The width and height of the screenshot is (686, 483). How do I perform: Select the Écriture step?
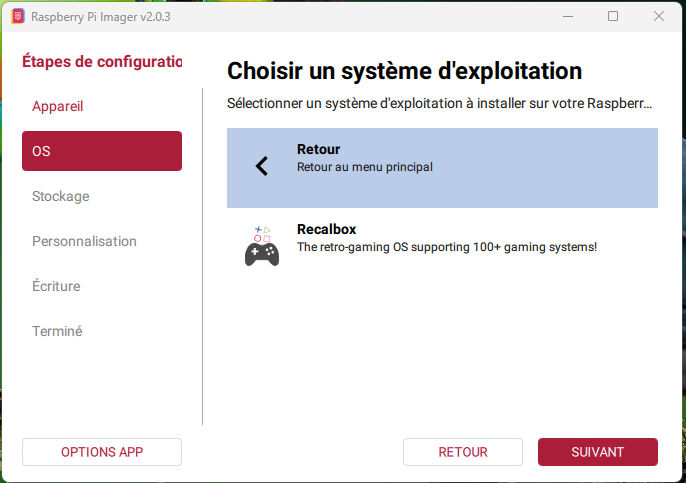pos(56,286)
